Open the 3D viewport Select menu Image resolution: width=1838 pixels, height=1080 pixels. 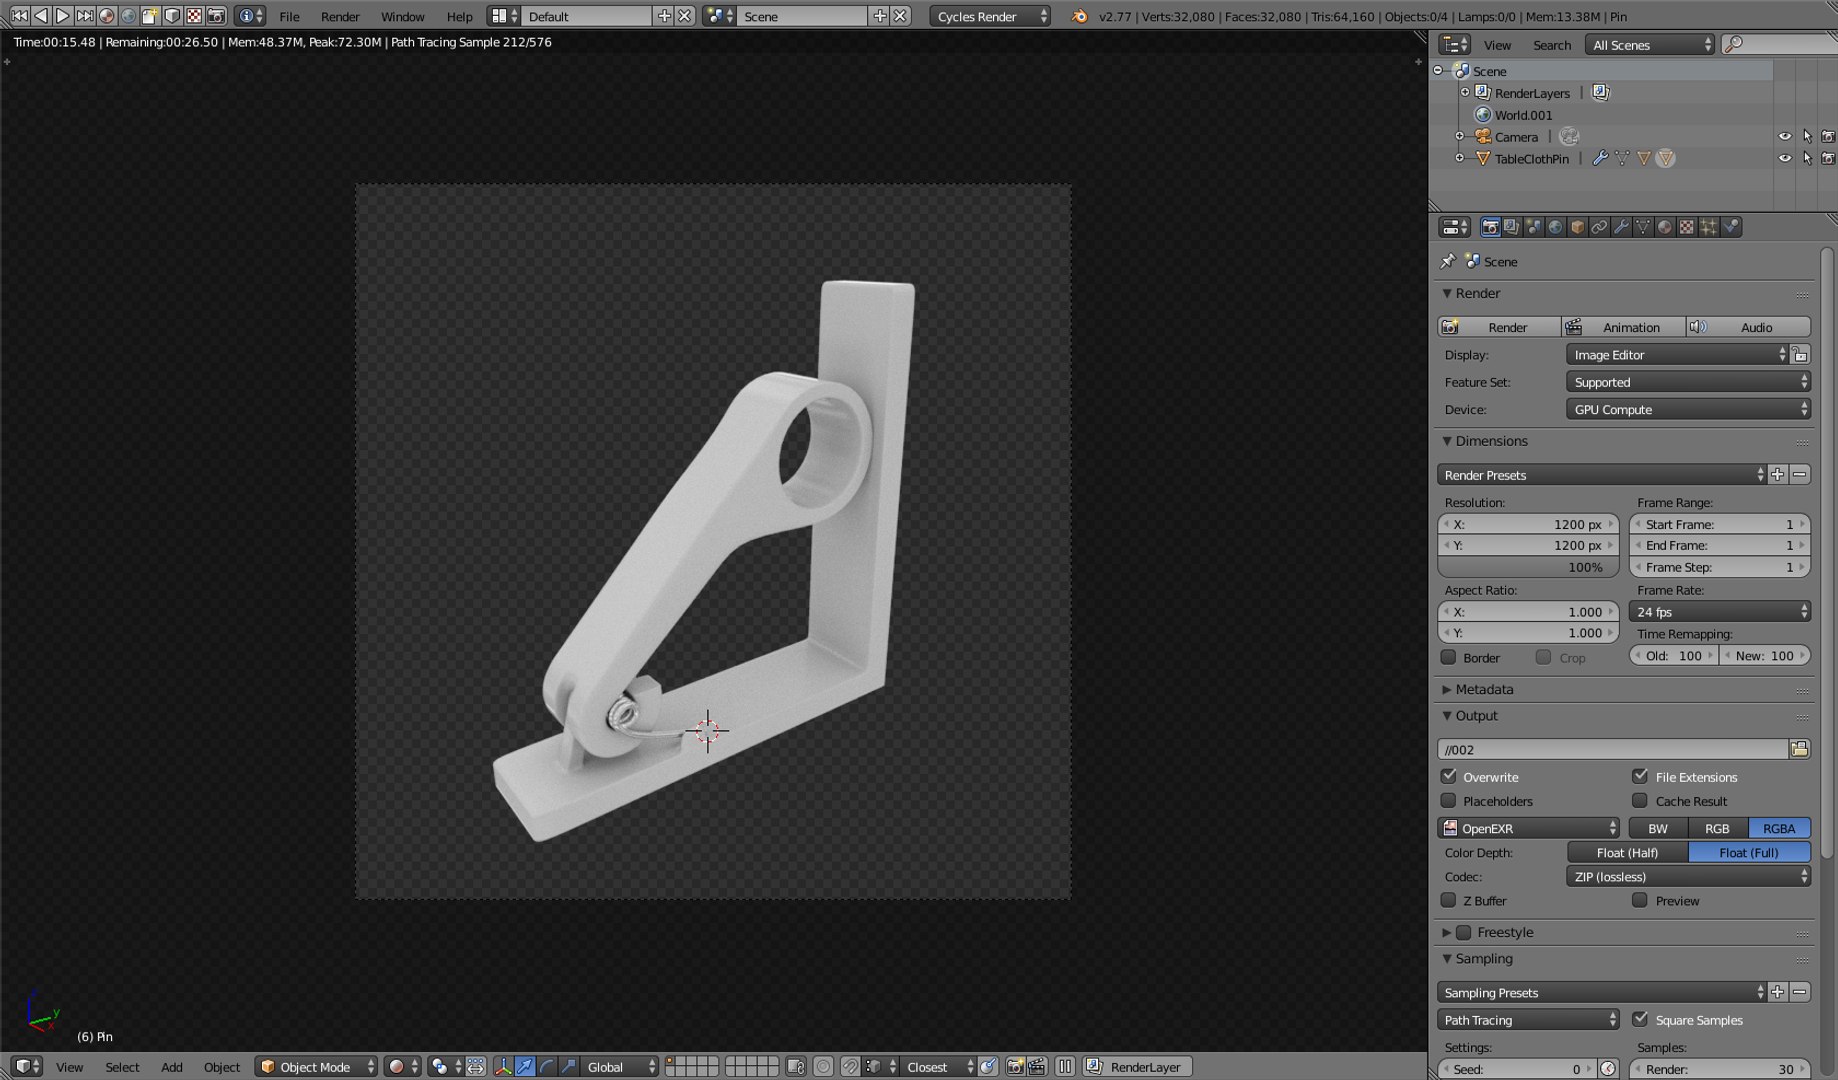[122, 1067]
